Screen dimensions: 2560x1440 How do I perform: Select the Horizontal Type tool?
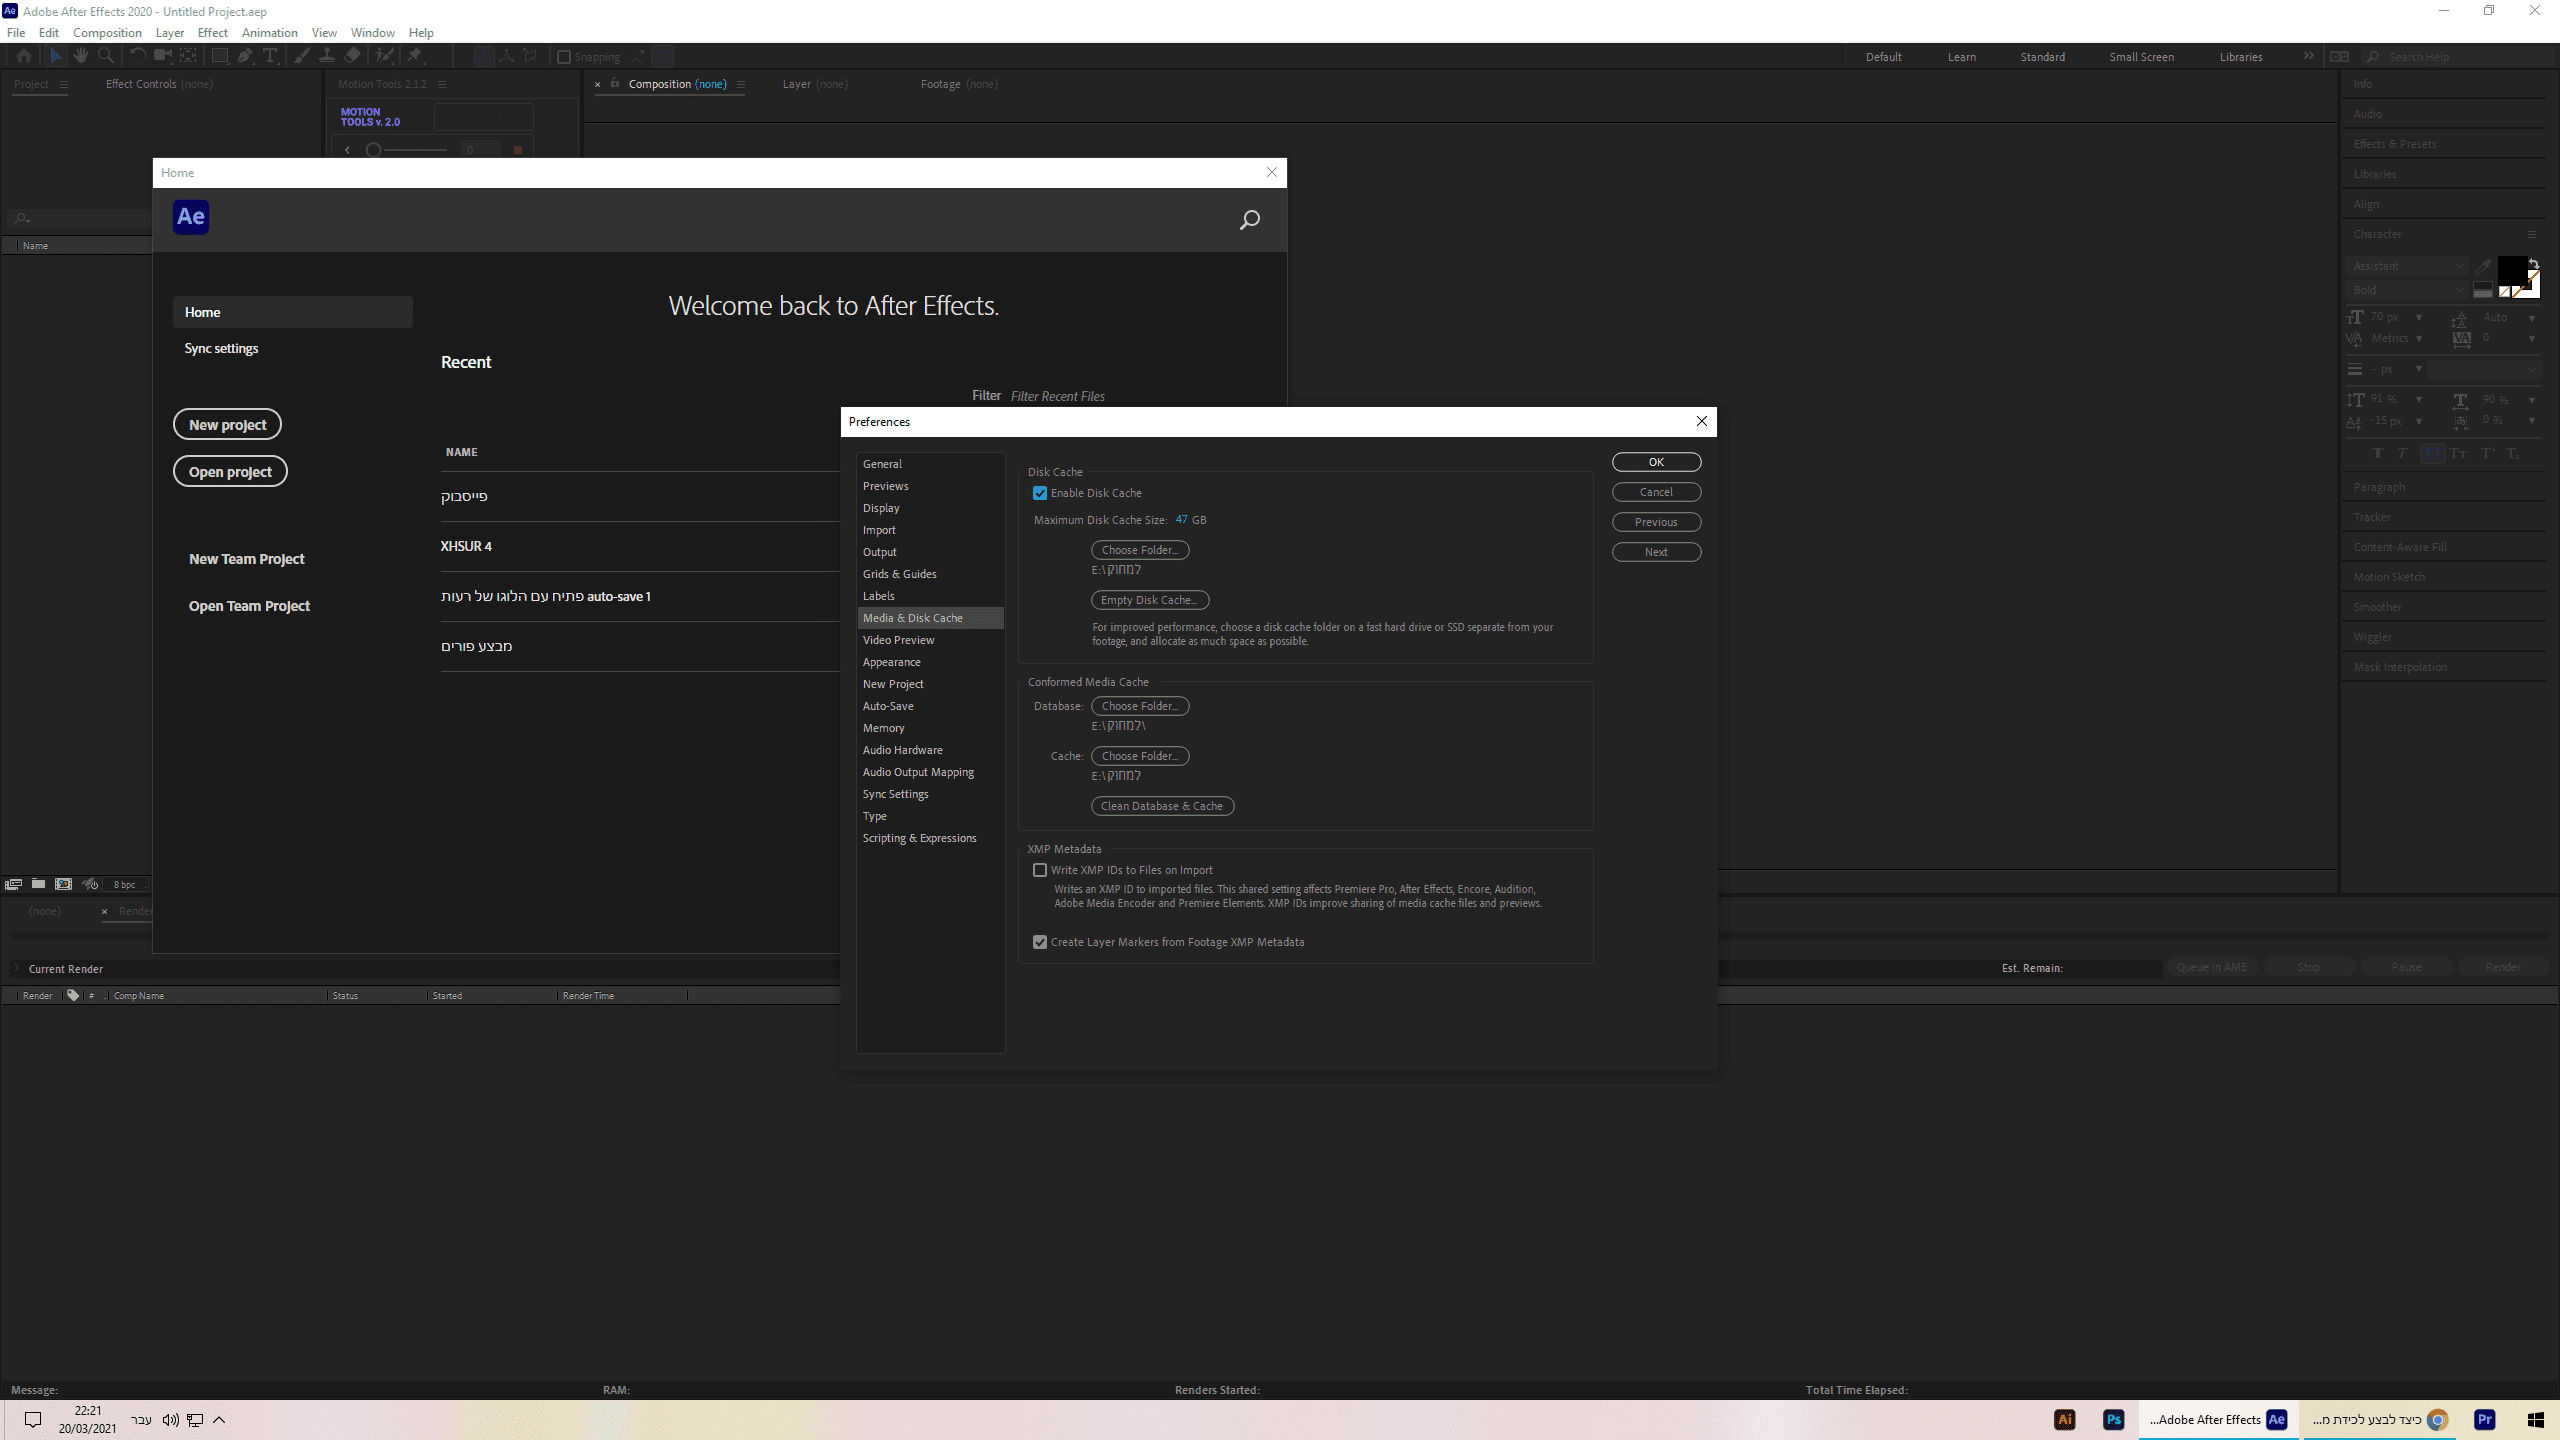coord(270,56)
